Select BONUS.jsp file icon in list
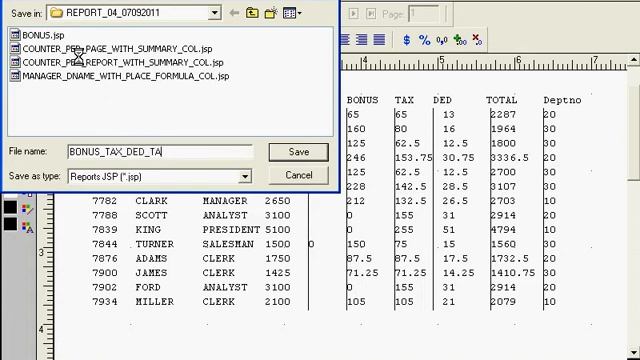 click(15, 35)
